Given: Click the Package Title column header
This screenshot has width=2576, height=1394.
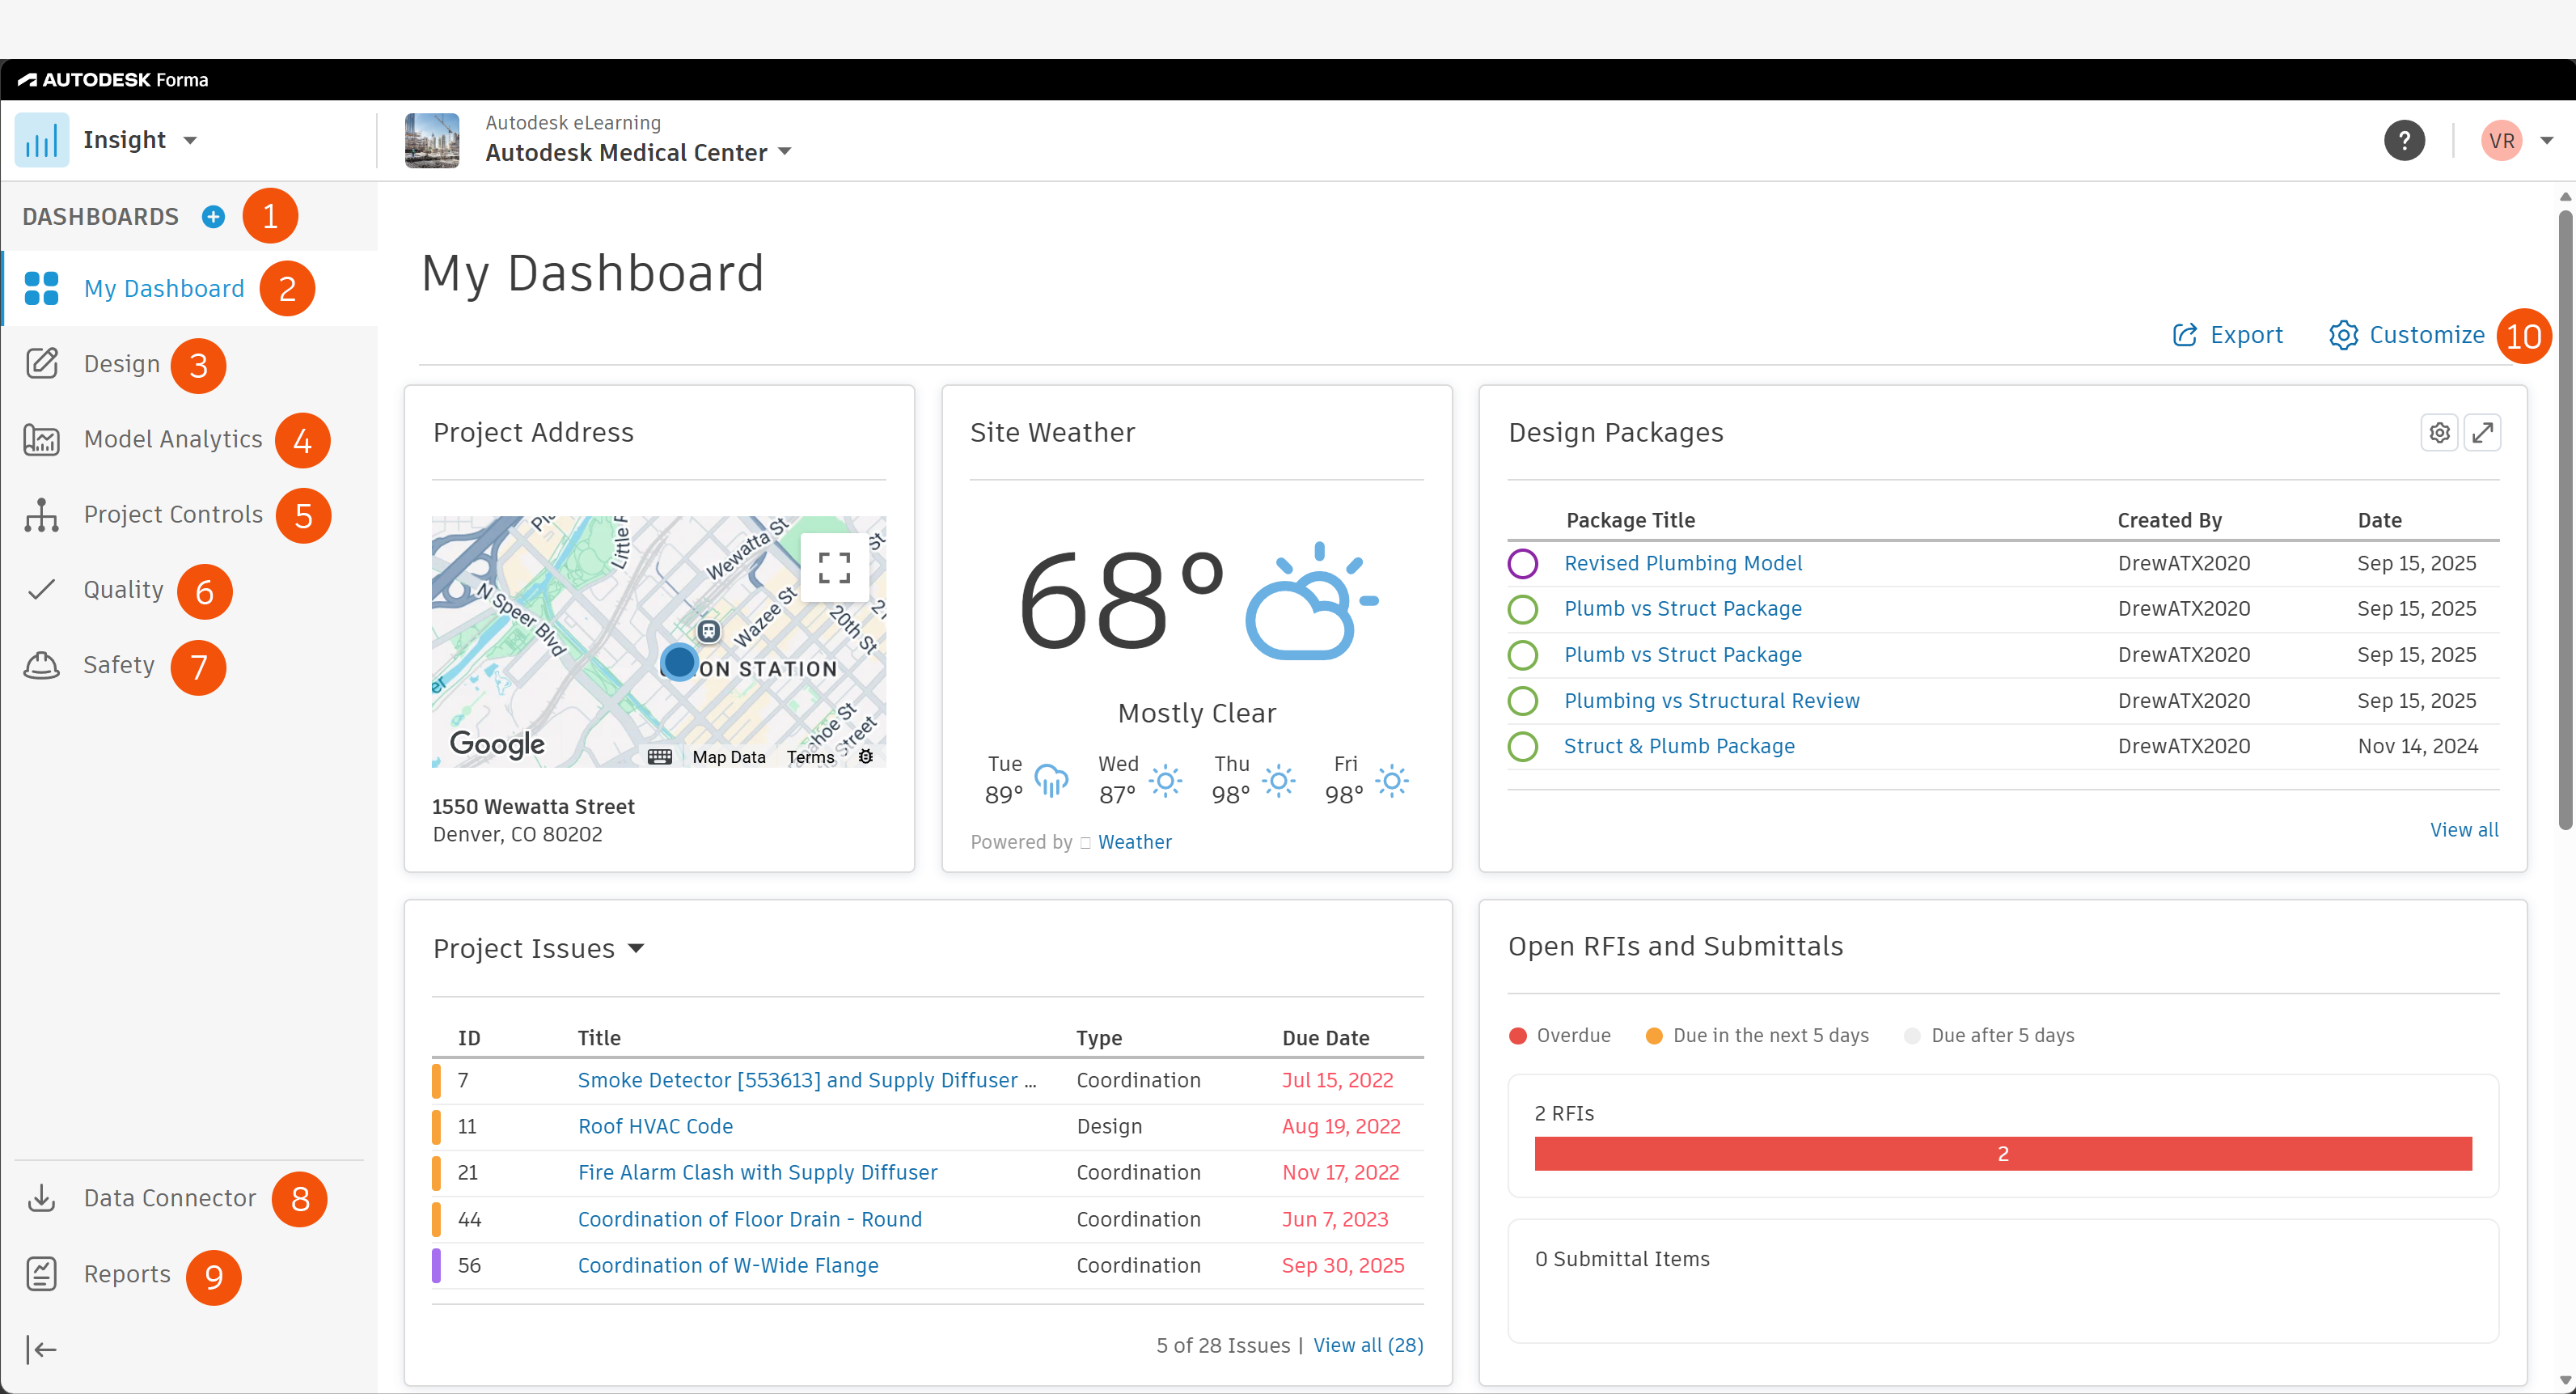Looking at the screenshot, I should pos(1630,520).
